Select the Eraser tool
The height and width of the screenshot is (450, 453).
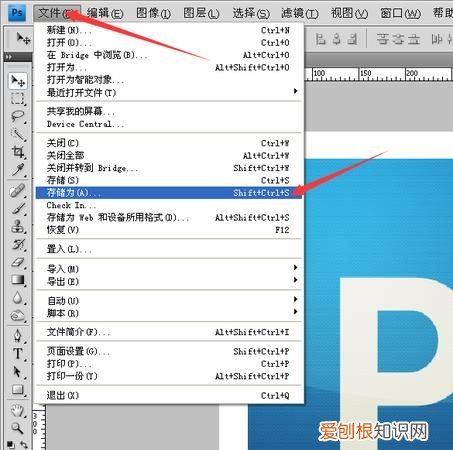(x=18, y=262)
